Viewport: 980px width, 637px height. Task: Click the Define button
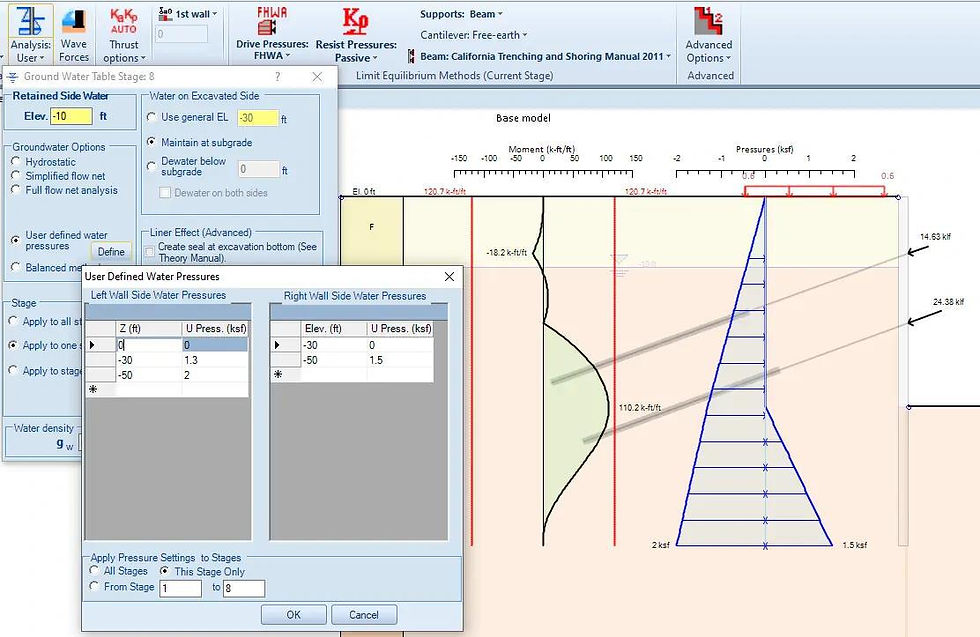(111, 251)
